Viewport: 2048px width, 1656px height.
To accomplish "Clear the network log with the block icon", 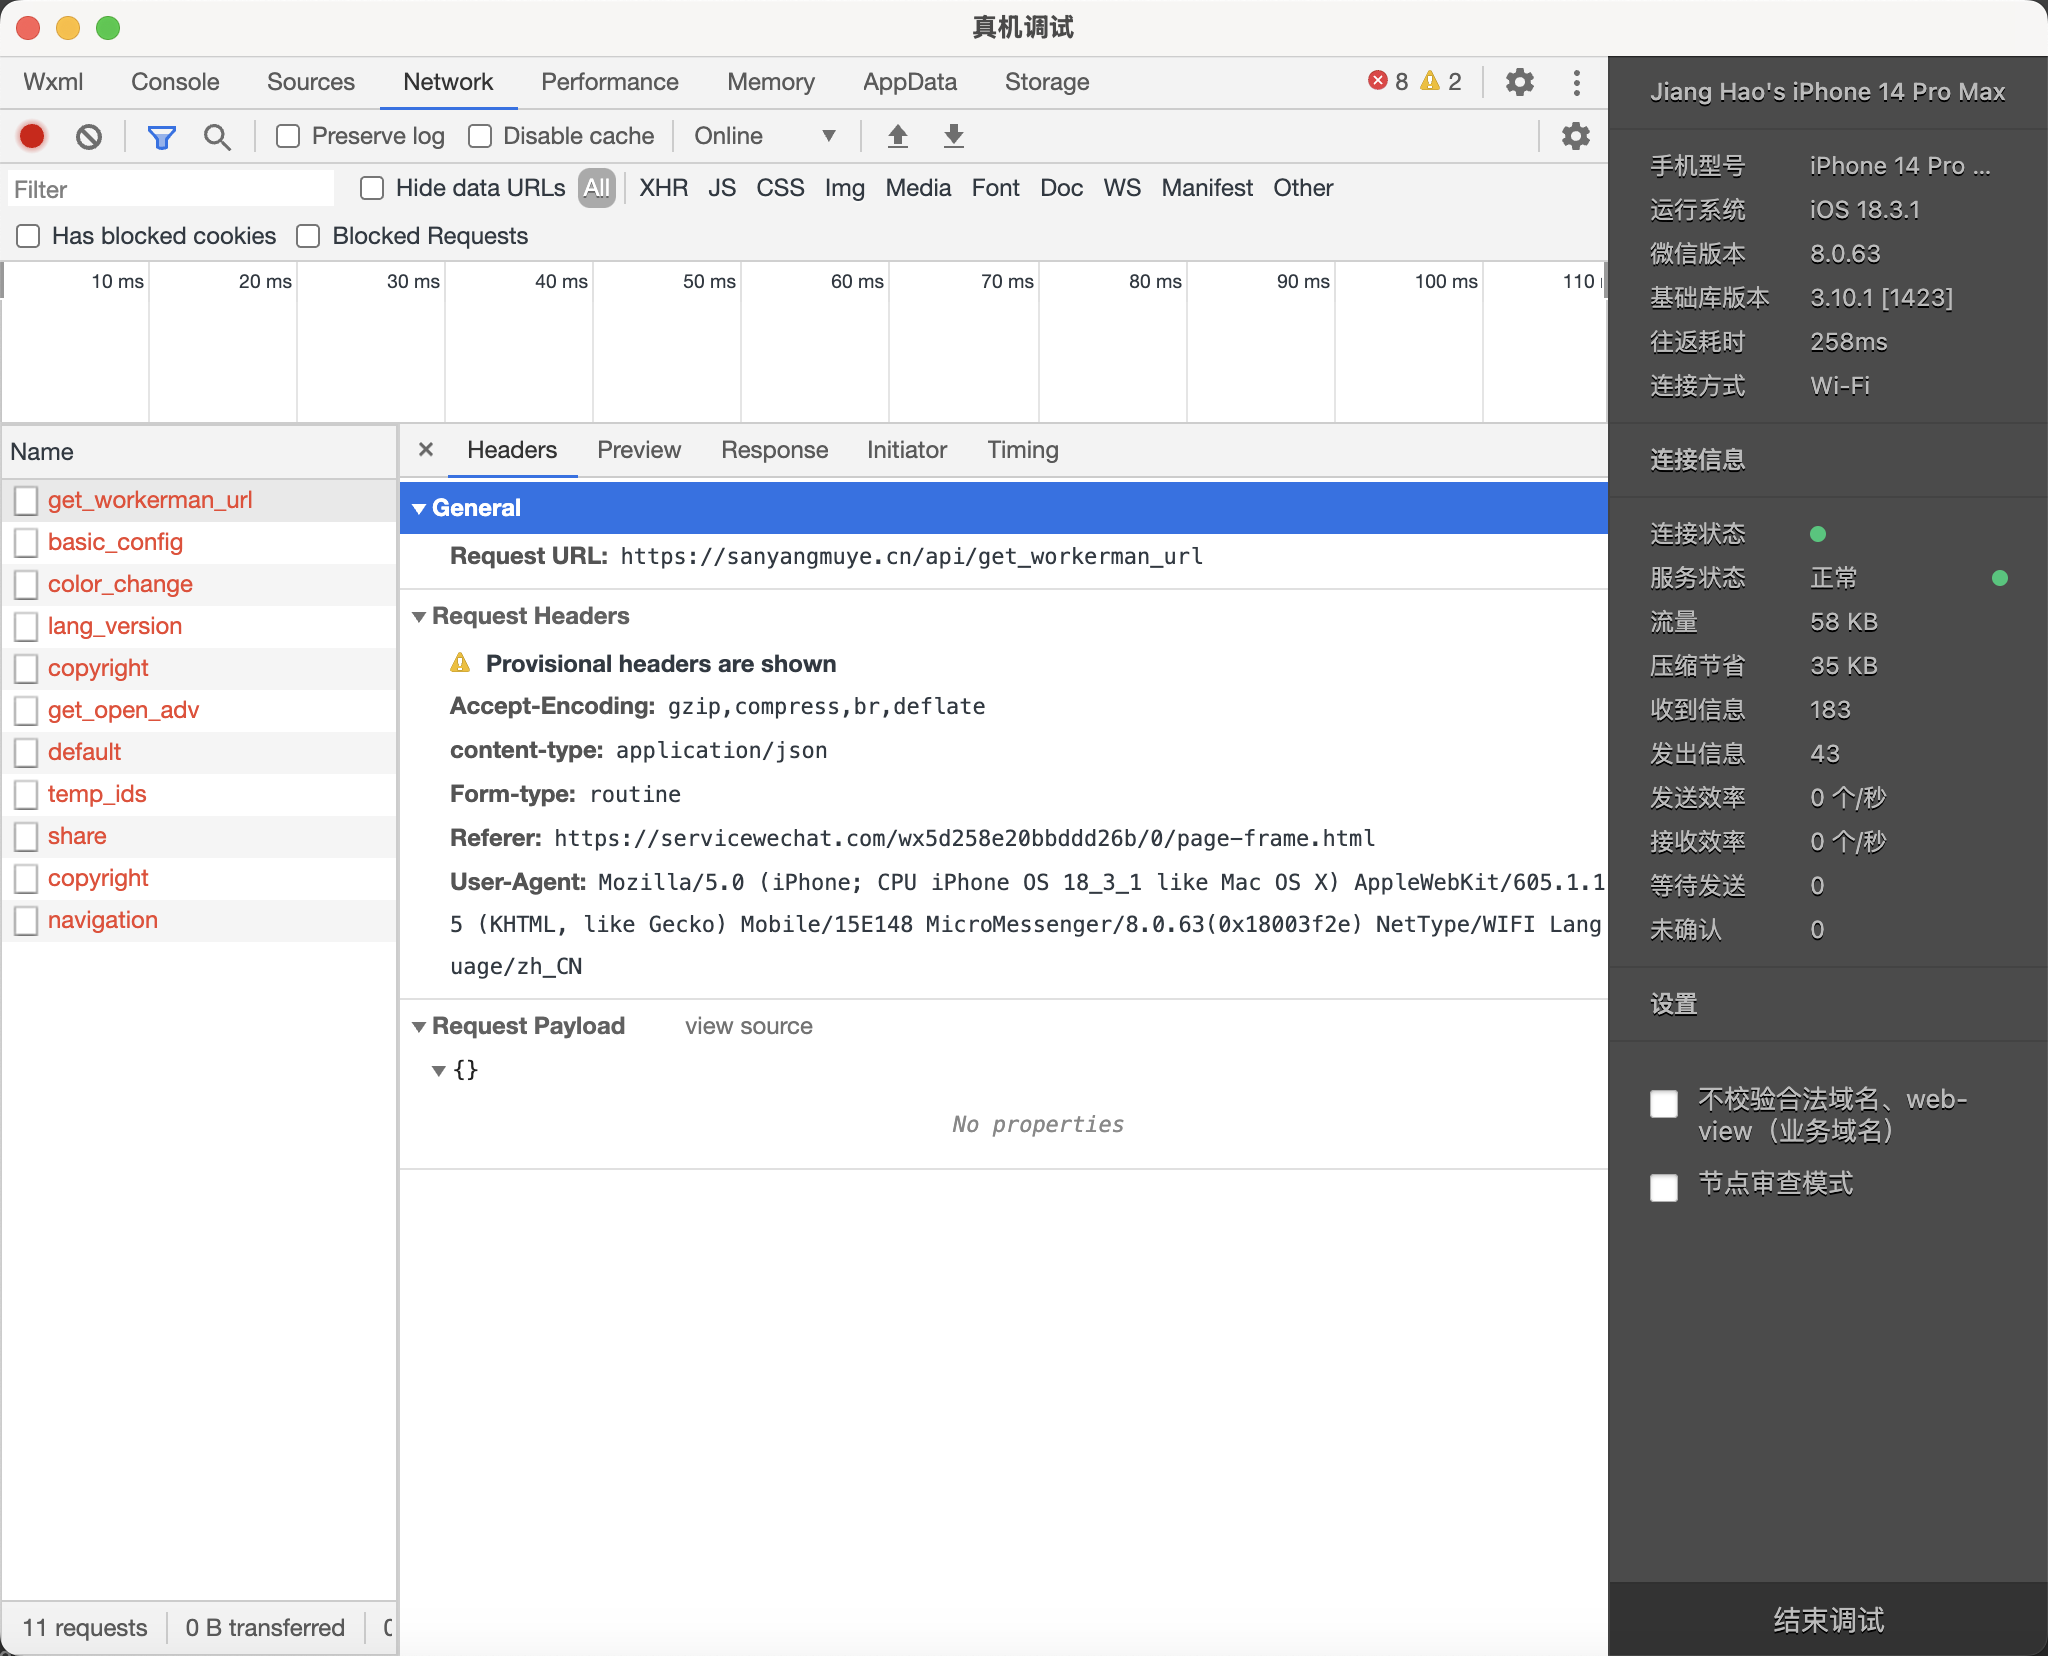I will [x=89, y=136].
